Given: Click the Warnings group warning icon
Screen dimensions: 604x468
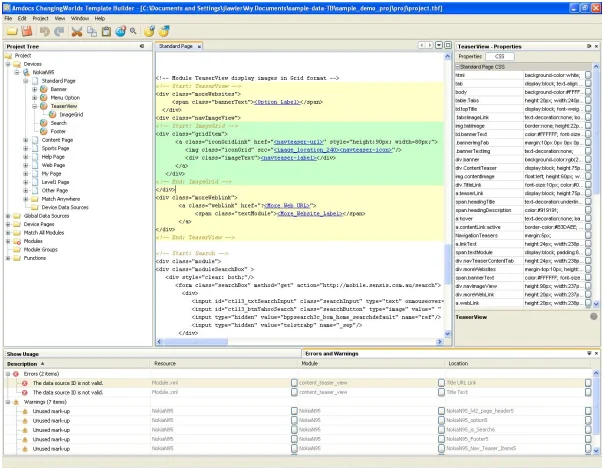Looking at the screenshot, I should coord(16,402).
